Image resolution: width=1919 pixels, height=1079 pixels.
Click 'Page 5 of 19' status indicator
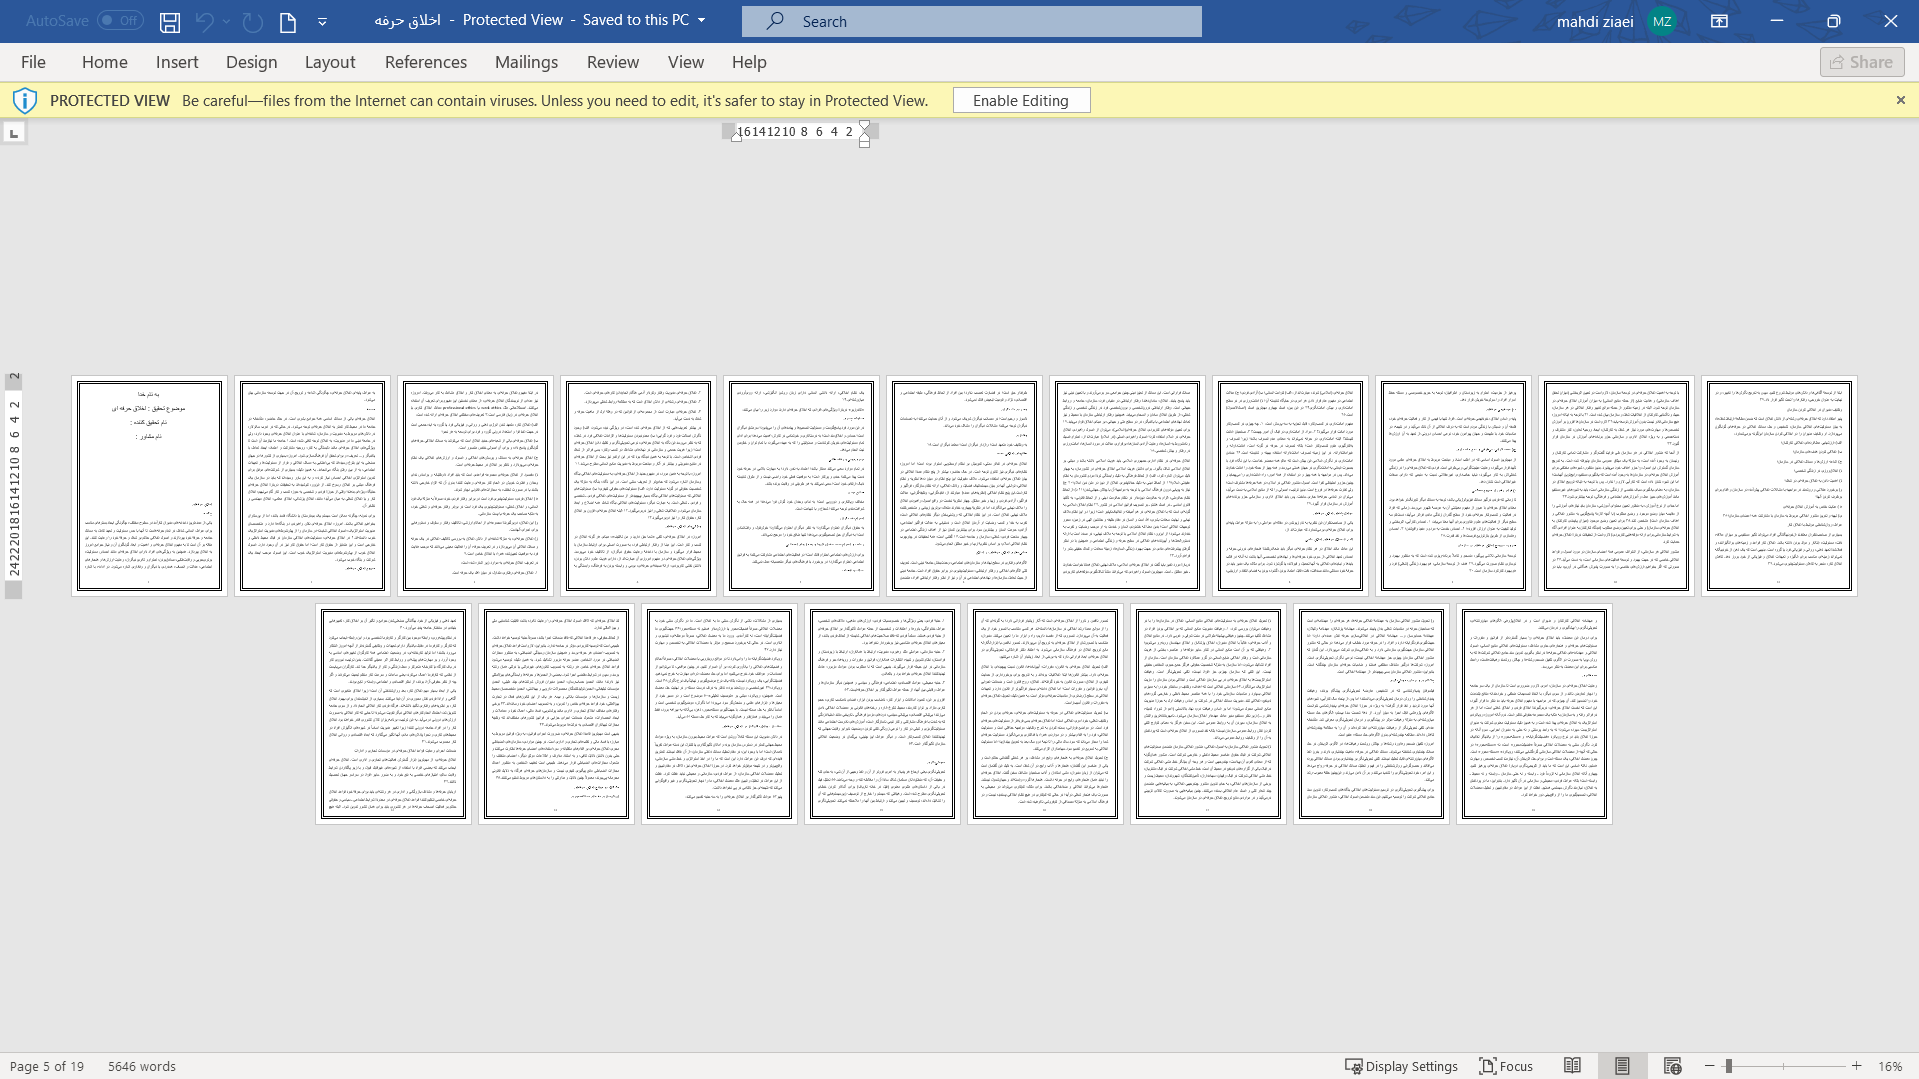(47, 1066)
